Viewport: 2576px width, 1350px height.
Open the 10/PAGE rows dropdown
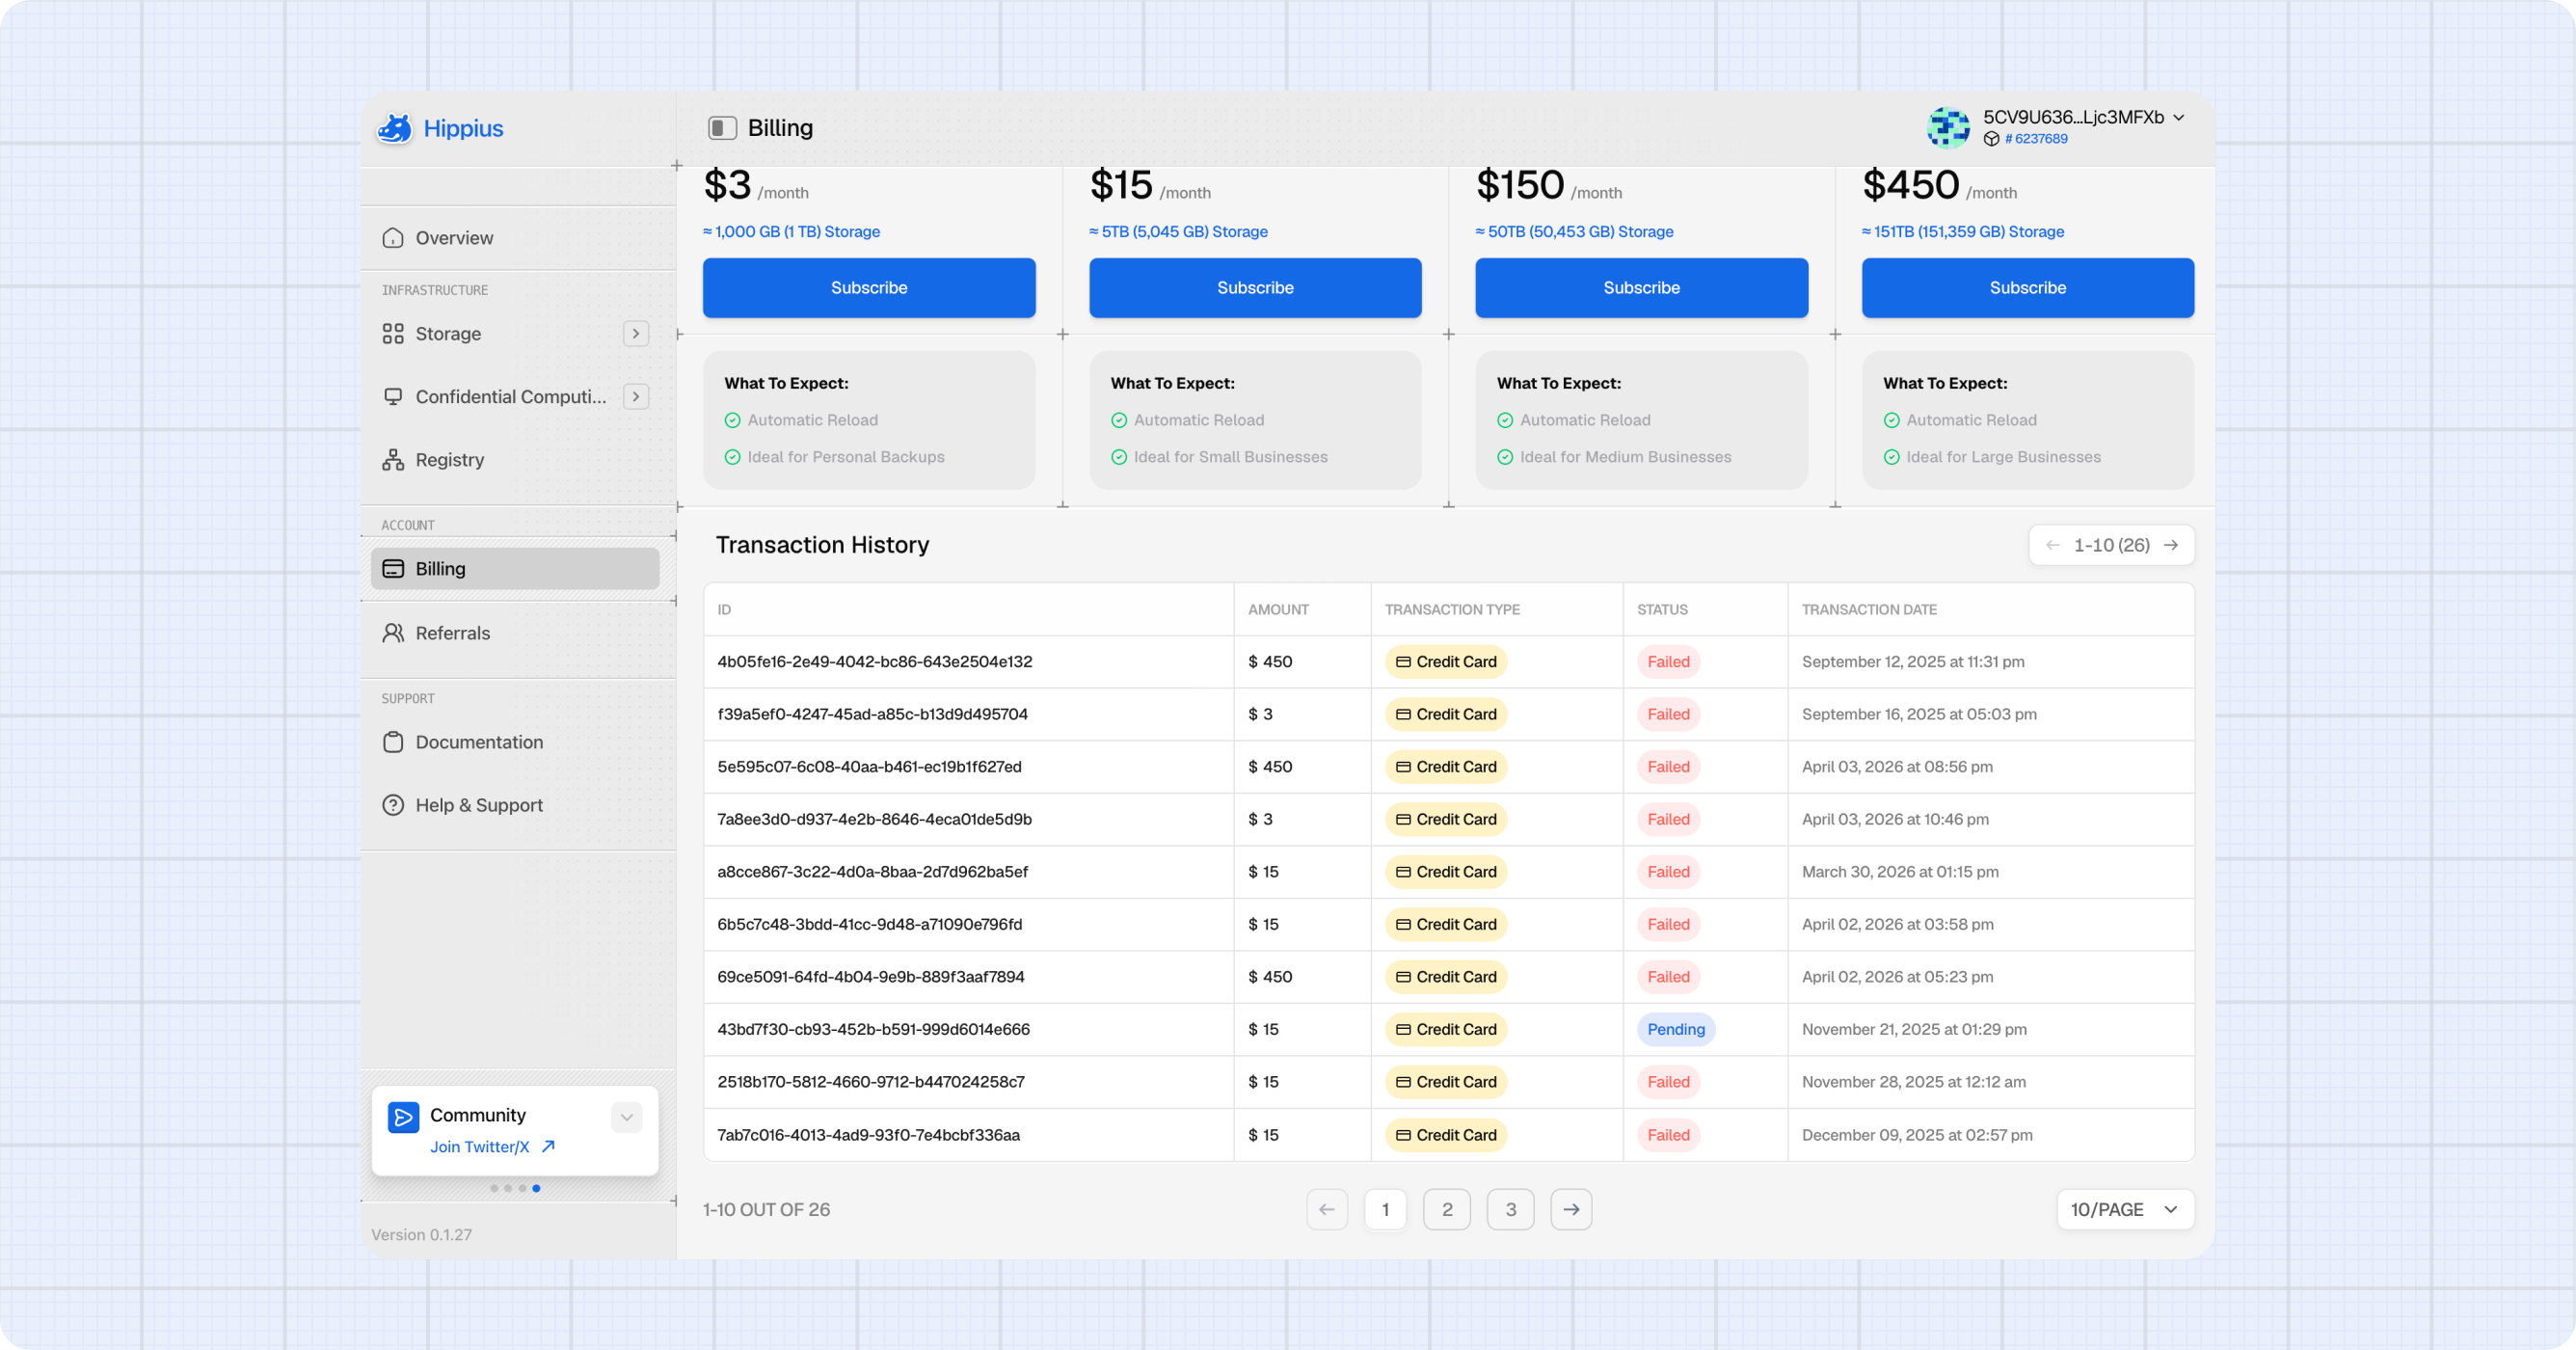coord(2126,1210)
